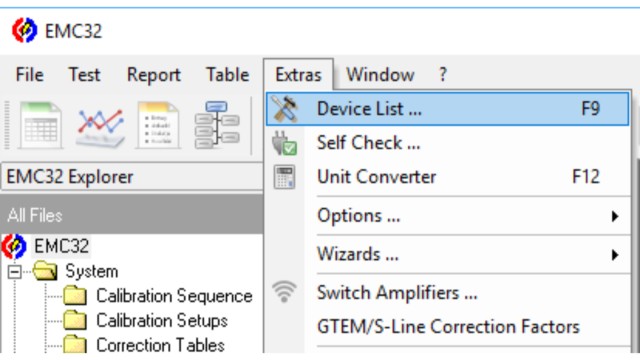Select the Calibration Sequence folder
The width and height of the screenshot is (640, 360).
[x=158, y=296]
